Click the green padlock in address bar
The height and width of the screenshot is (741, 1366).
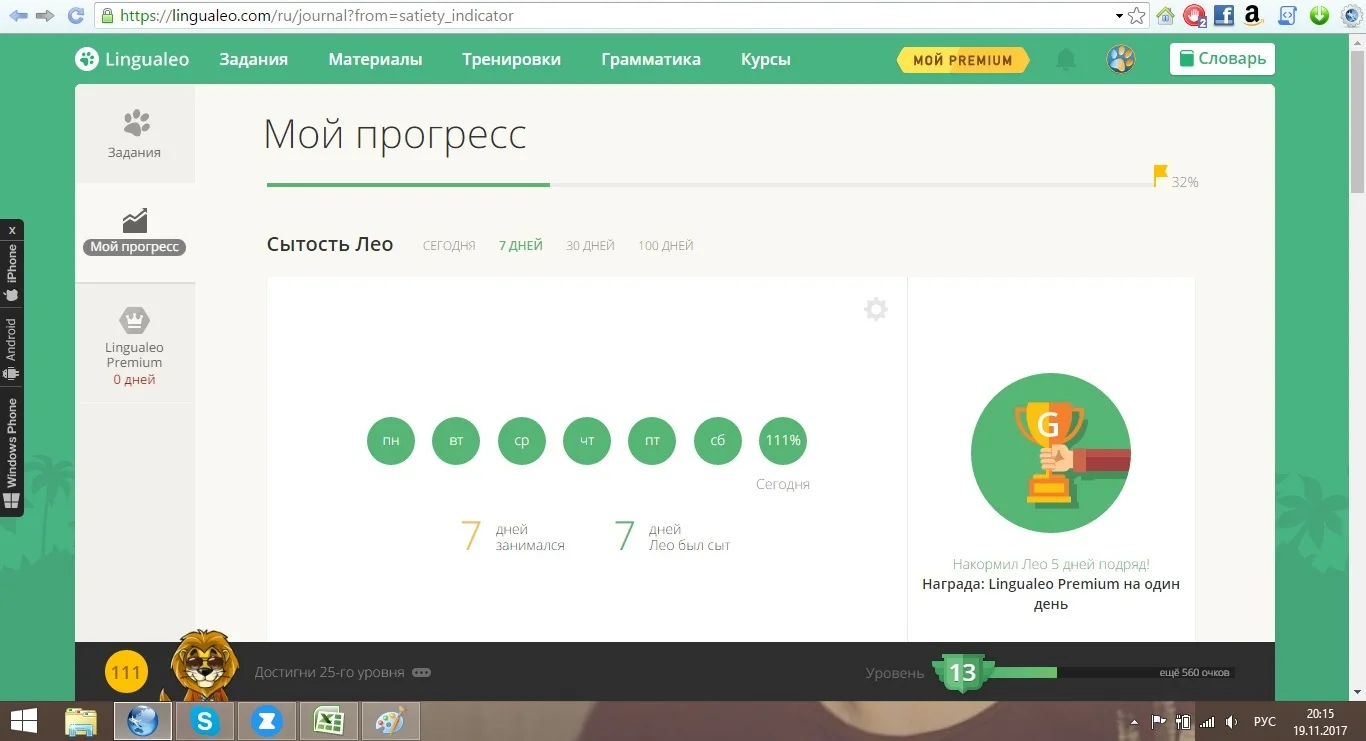coord(107,16)
